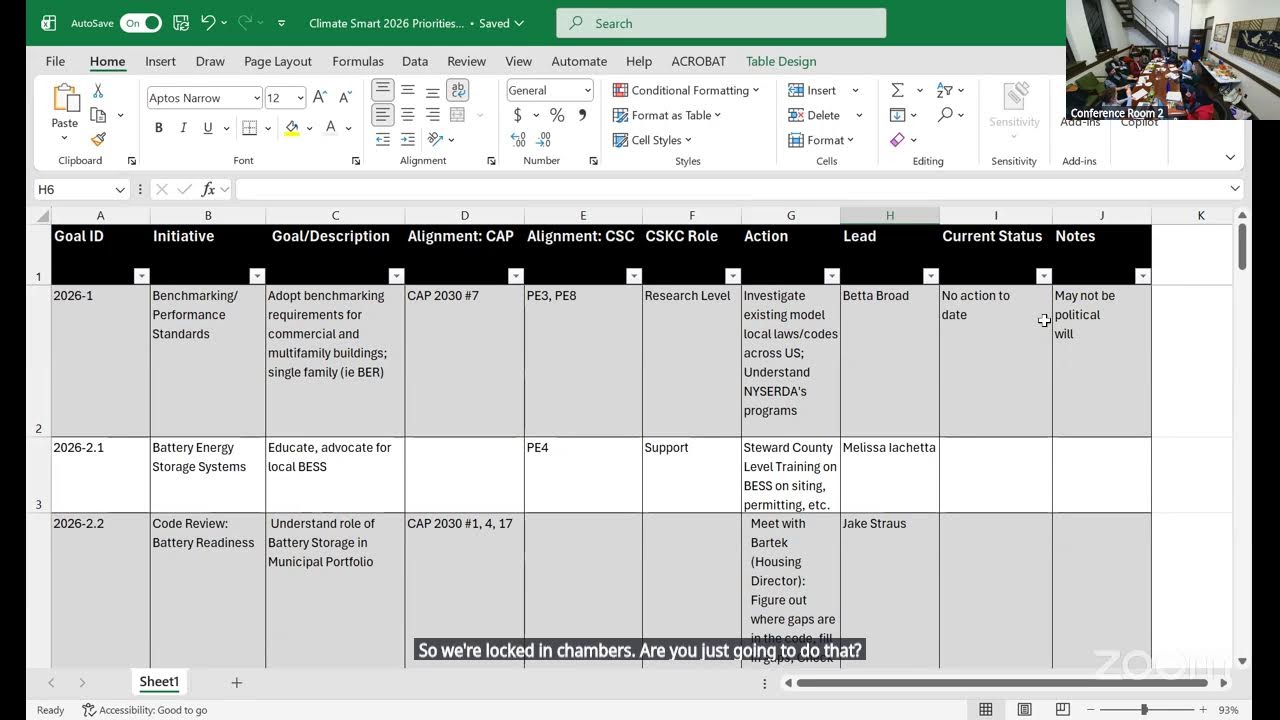Click the Copy icon
Viewport: 1280px width, 720px height.
tap(98, 115)
